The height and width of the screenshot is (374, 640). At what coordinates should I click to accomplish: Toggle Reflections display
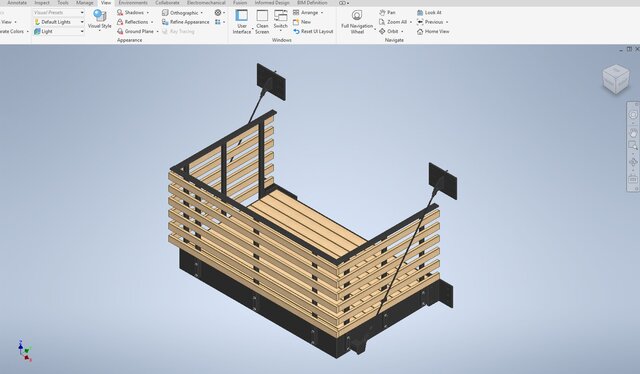[x=133, y=22]
